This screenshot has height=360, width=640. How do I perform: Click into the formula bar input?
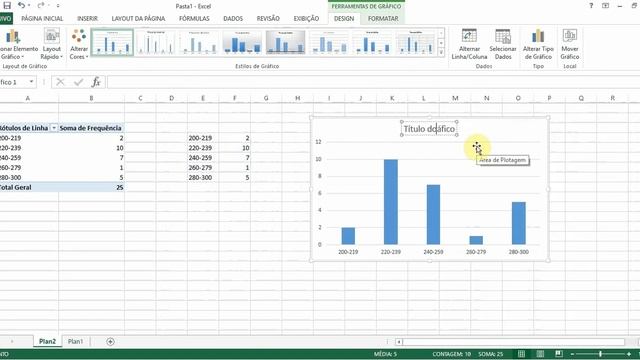pos(373,82)
